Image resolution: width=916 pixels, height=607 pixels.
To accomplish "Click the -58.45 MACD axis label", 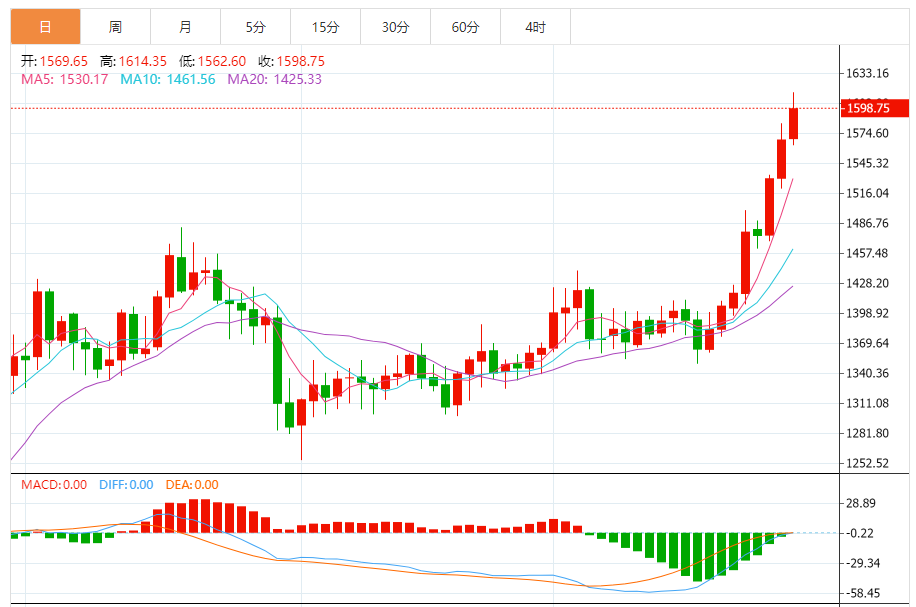I will click(x=863, y=594).
